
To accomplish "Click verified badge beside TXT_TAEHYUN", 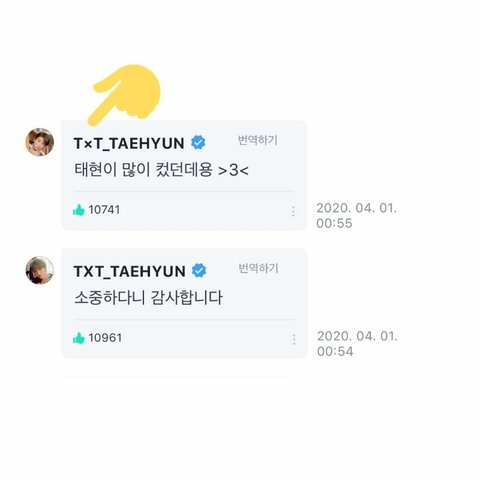I will [x=199, y=270].
